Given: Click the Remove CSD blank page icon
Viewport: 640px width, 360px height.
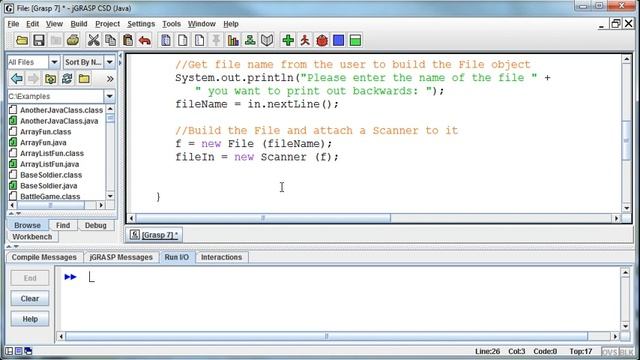Looking at the screenshot, I should (183, 40).
